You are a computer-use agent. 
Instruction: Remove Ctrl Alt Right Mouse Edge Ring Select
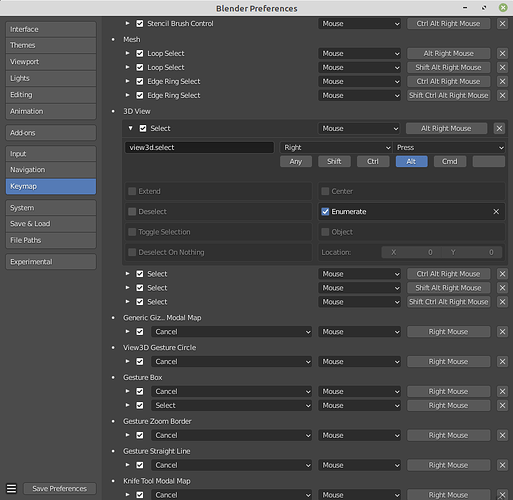click(502, 81)
